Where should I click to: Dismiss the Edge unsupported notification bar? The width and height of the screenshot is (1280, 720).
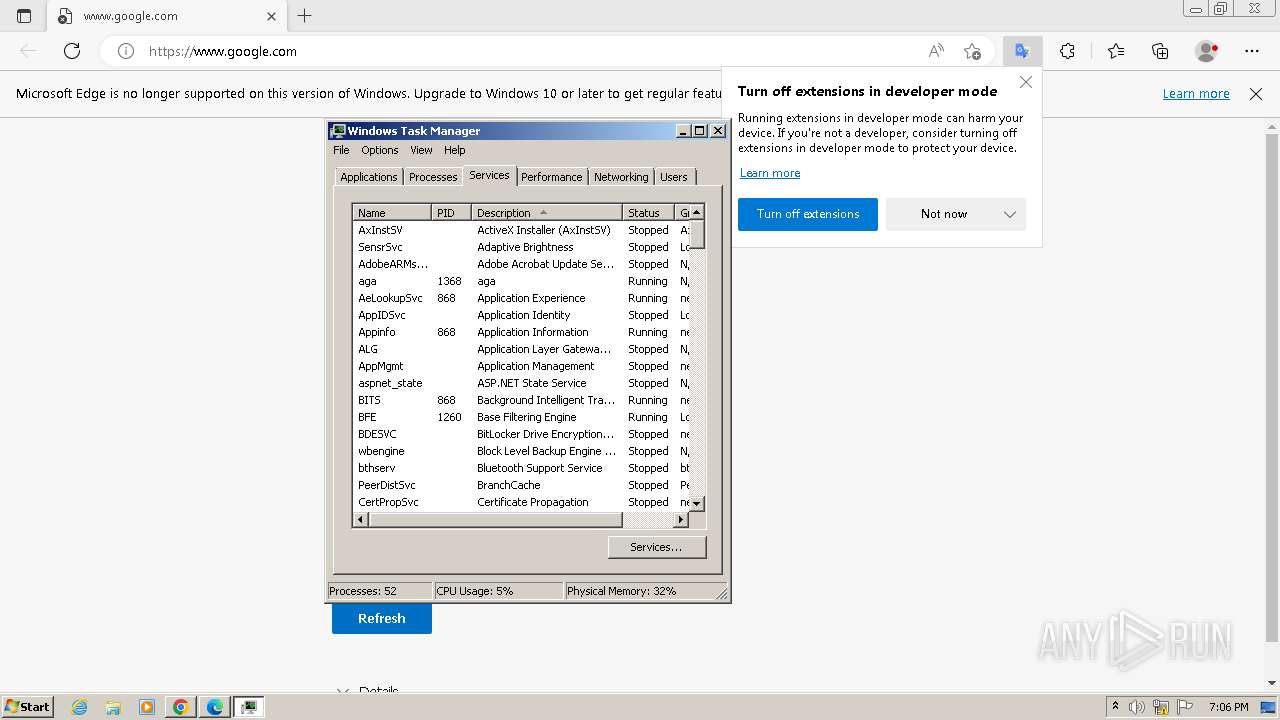(x=1256, y=94)
